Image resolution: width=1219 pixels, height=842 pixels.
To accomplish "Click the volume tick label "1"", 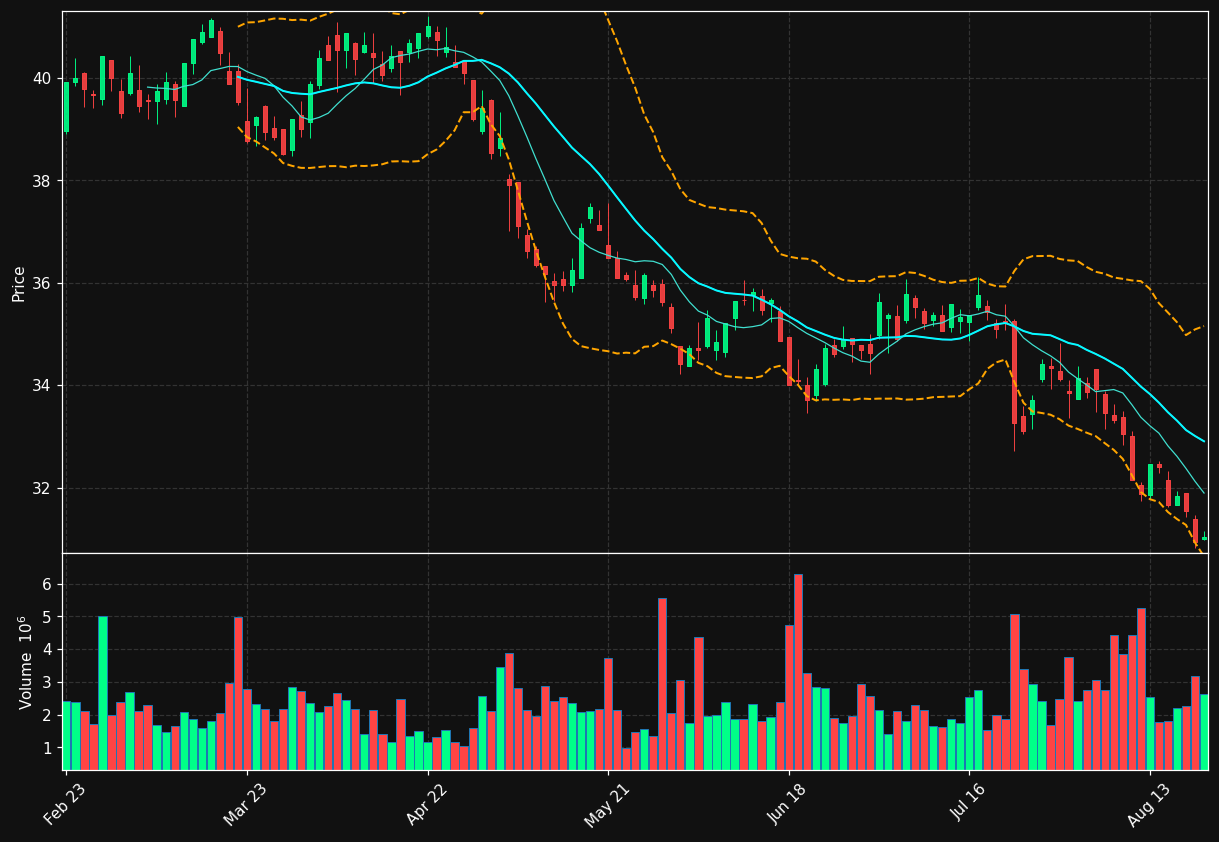I will point(47,748).
